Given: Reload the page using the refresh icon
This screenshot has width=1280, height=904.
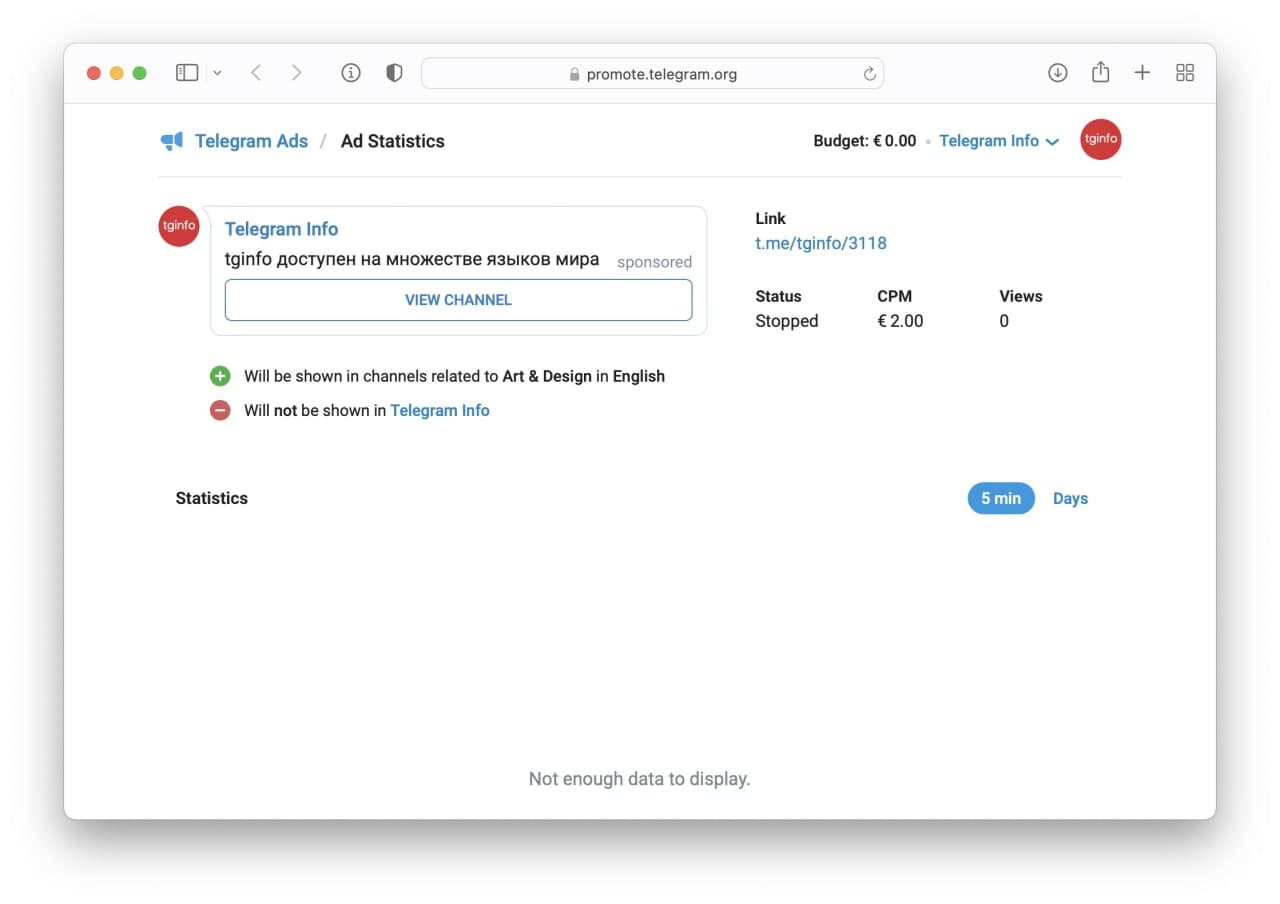Looking at the screenshot, I should click(869, 74).
